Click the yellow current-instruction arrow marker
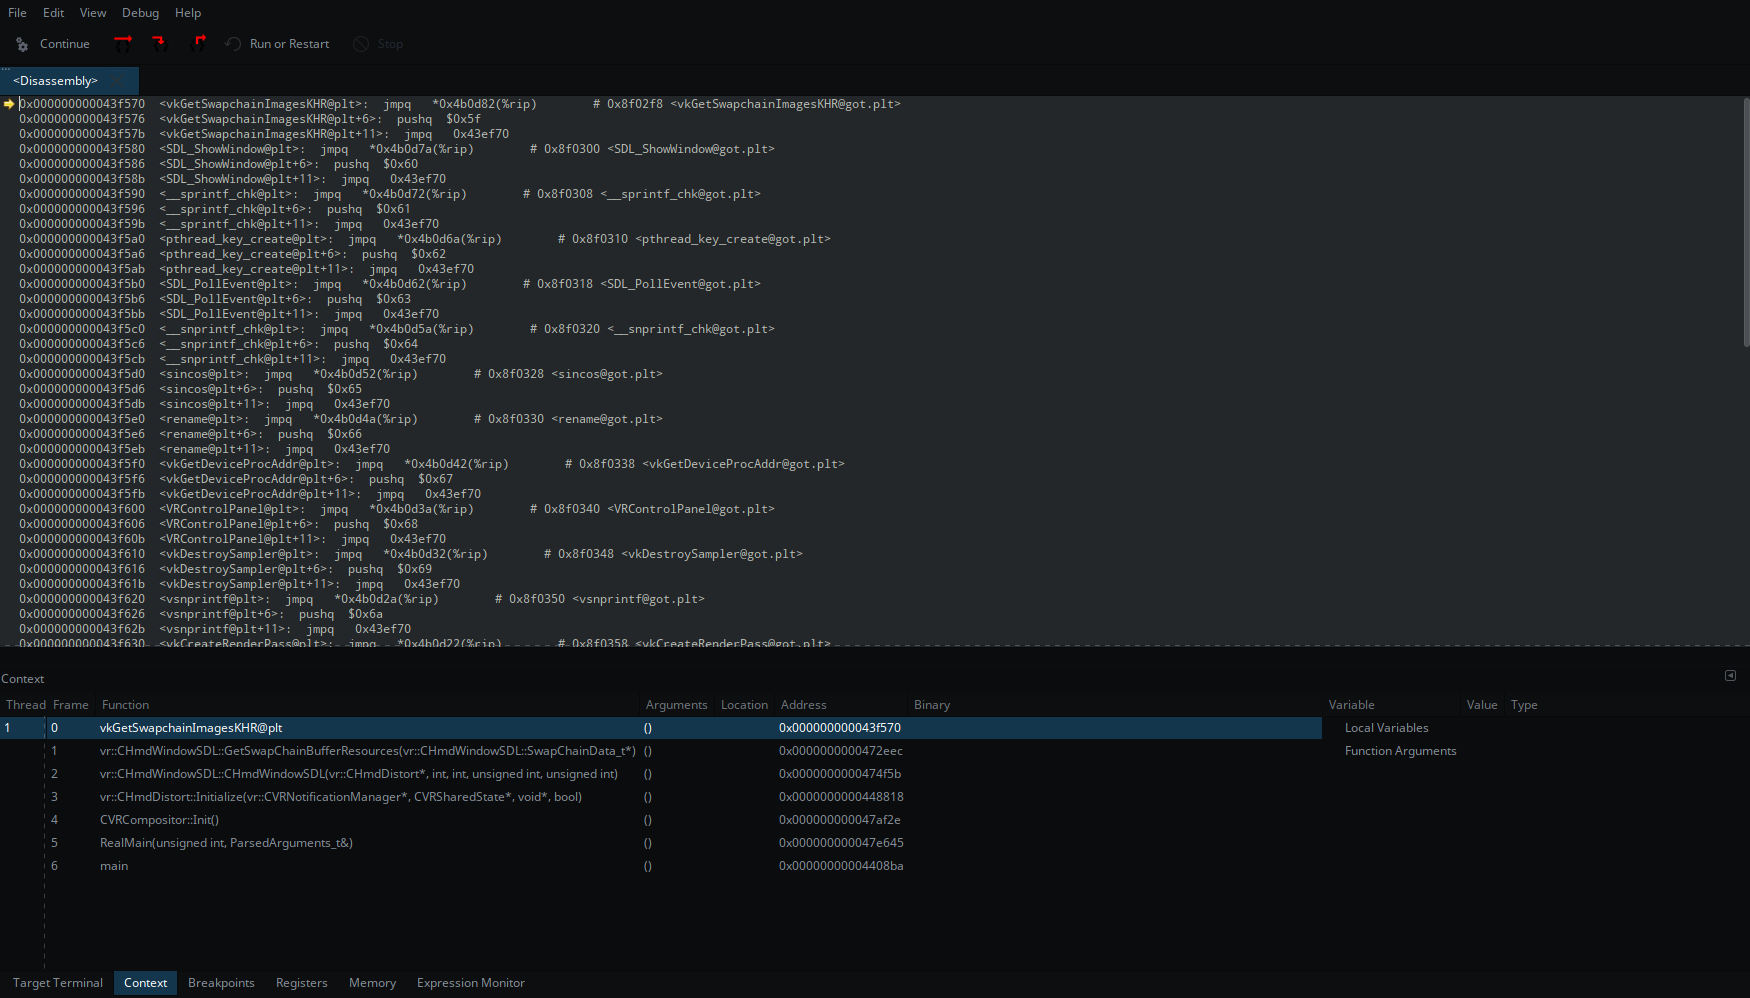Image resolution: width=1750 pixels, height=998 pixels. point(8,103)
